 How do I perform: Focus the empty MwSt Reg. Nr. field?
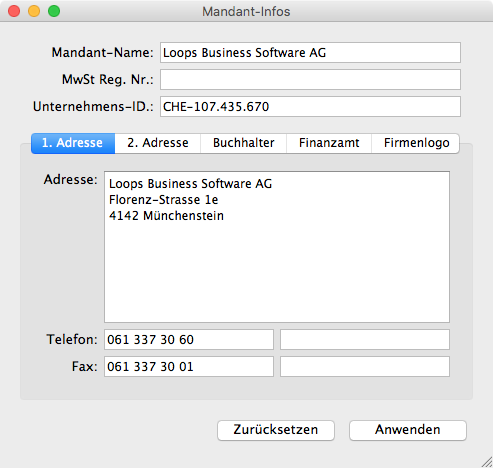310,80
